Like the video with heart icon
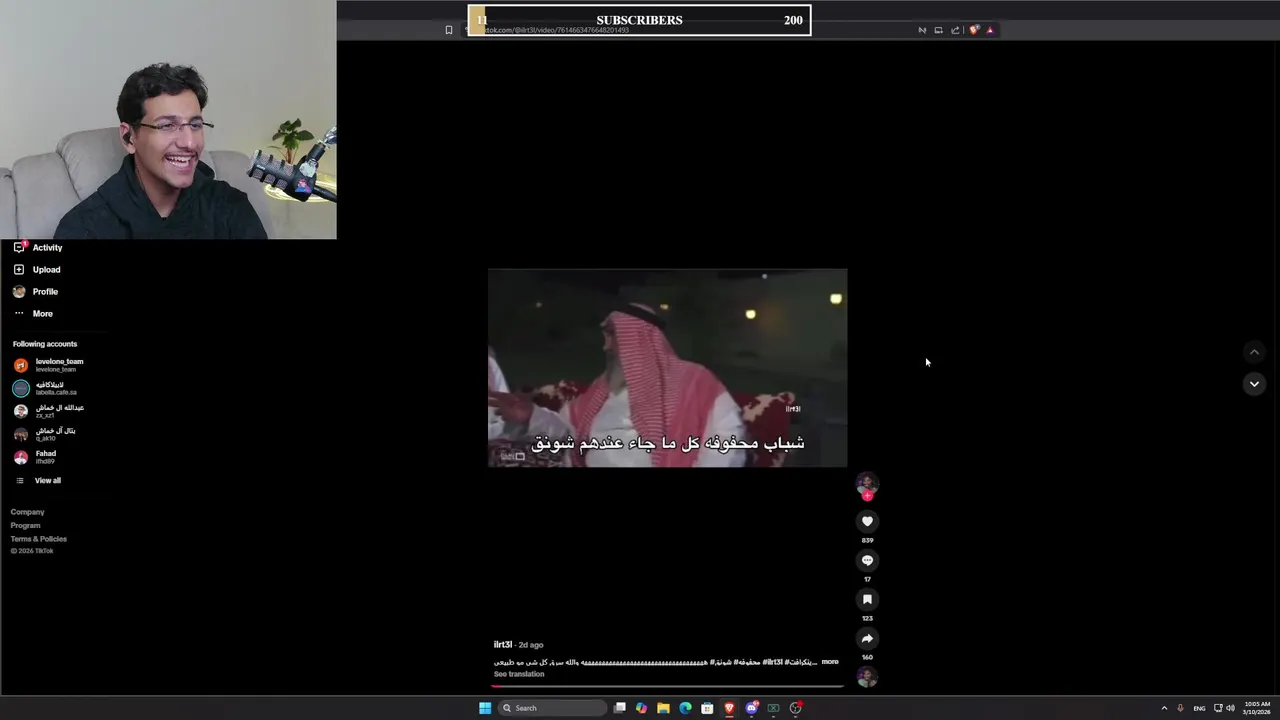This screenshot has width=1280, height=720. coord(867,521)
